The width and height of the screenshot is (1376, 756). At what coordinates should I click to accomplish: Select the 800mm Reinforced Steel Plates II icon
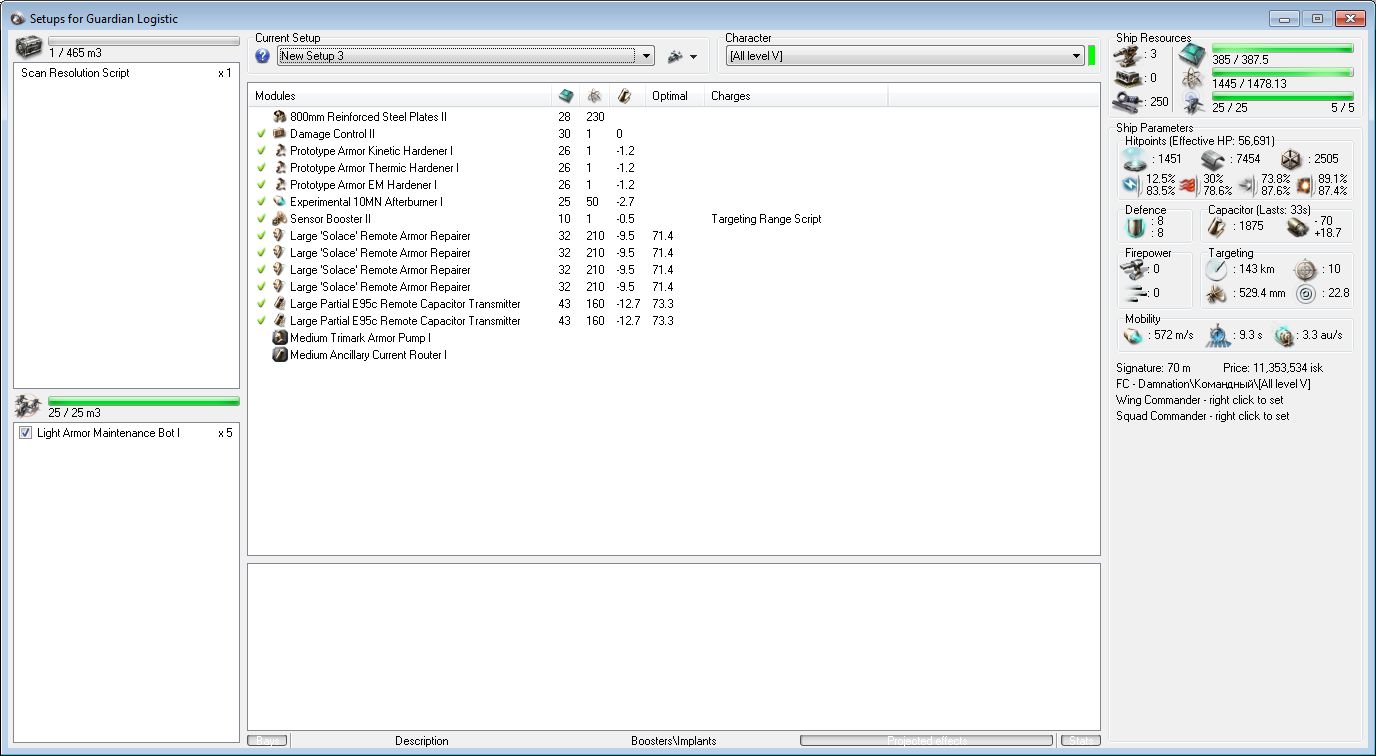[x=280, y=117]
